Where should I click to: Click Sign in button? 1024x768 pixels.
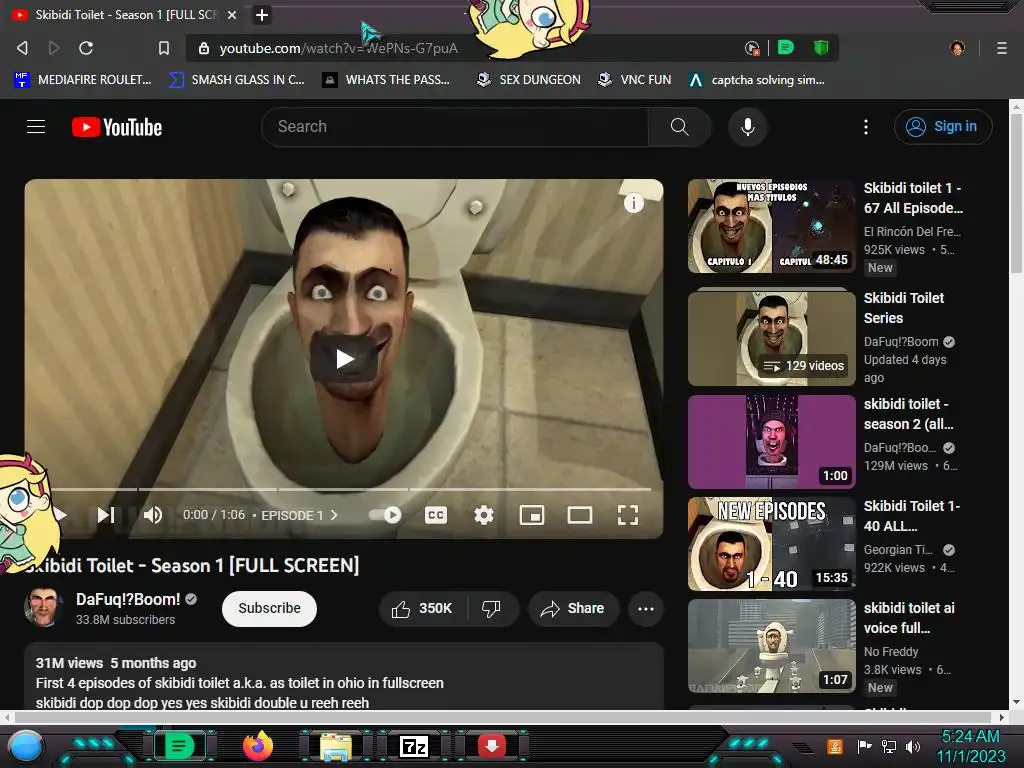point(943,127)
